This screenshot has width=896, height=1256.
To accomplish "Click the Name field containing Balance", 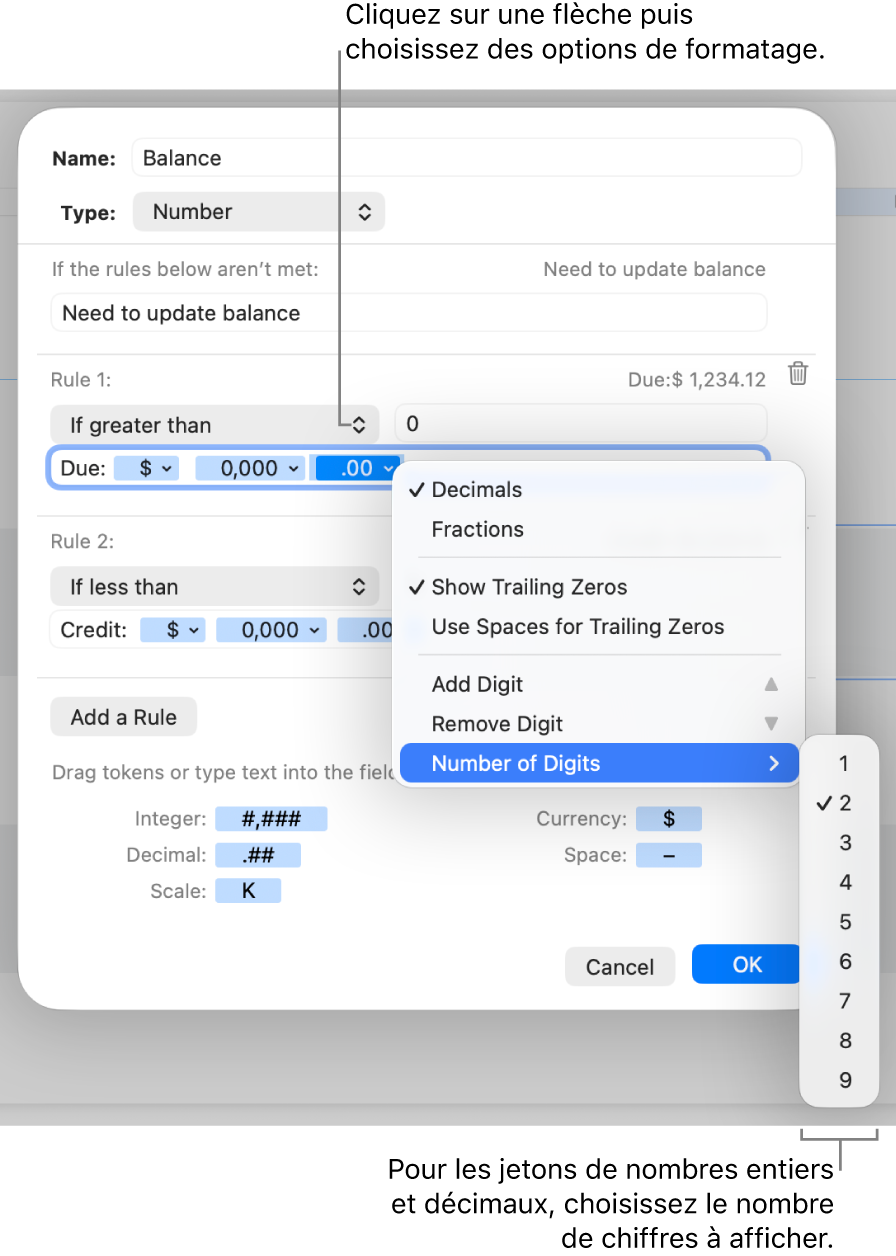I will [466, 158].
